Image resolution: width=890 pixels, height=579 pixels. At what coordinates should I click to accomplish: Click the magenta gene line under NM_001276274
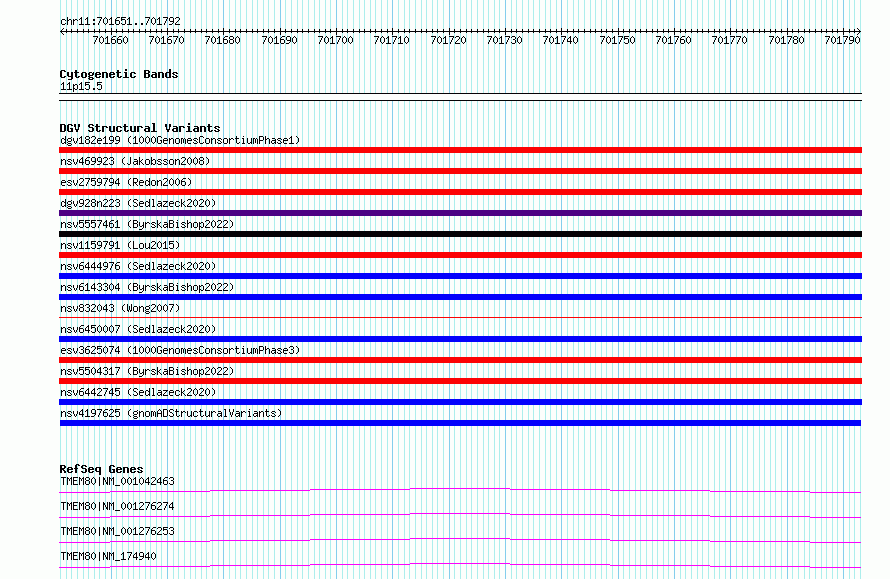coord(460,515)
